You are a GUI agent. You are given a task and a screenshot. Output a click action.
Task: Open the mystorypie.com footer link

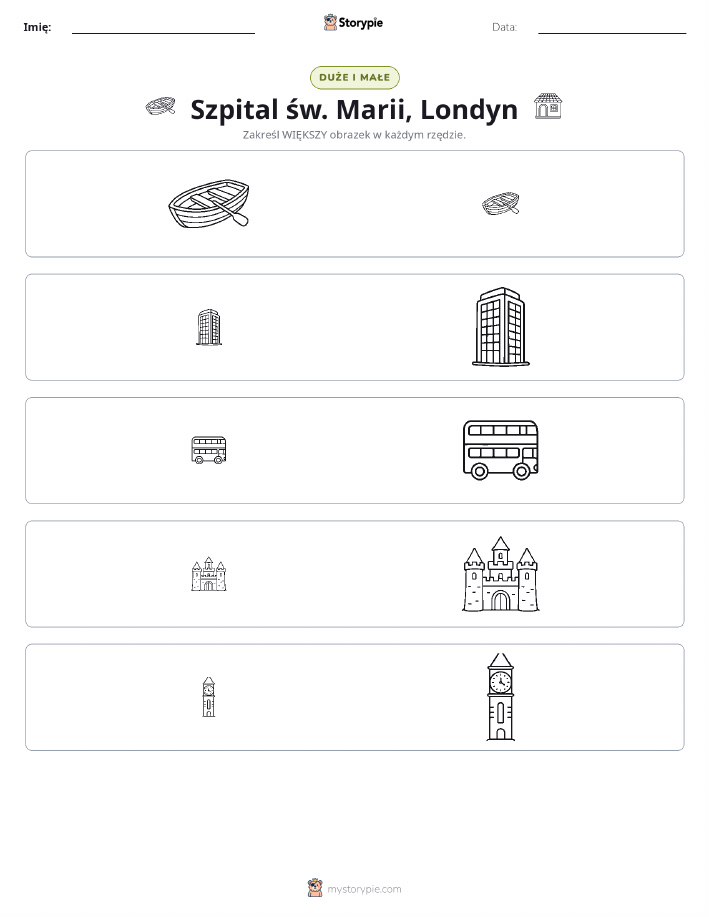coord(364,889)
